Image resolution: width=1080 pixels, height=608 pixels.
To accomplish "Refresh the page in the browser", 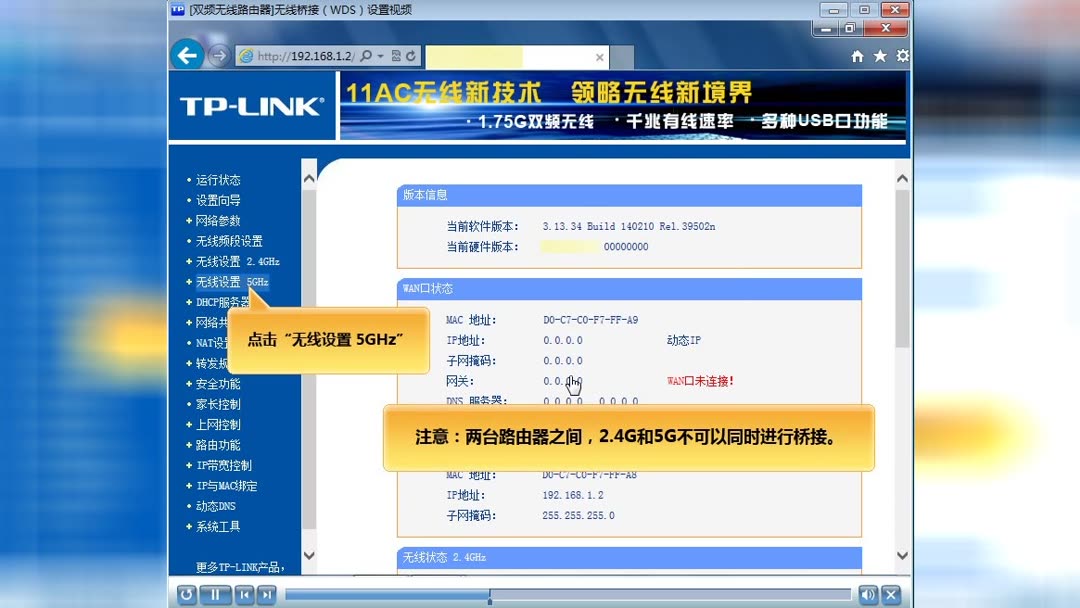I will tap(410, 56).
